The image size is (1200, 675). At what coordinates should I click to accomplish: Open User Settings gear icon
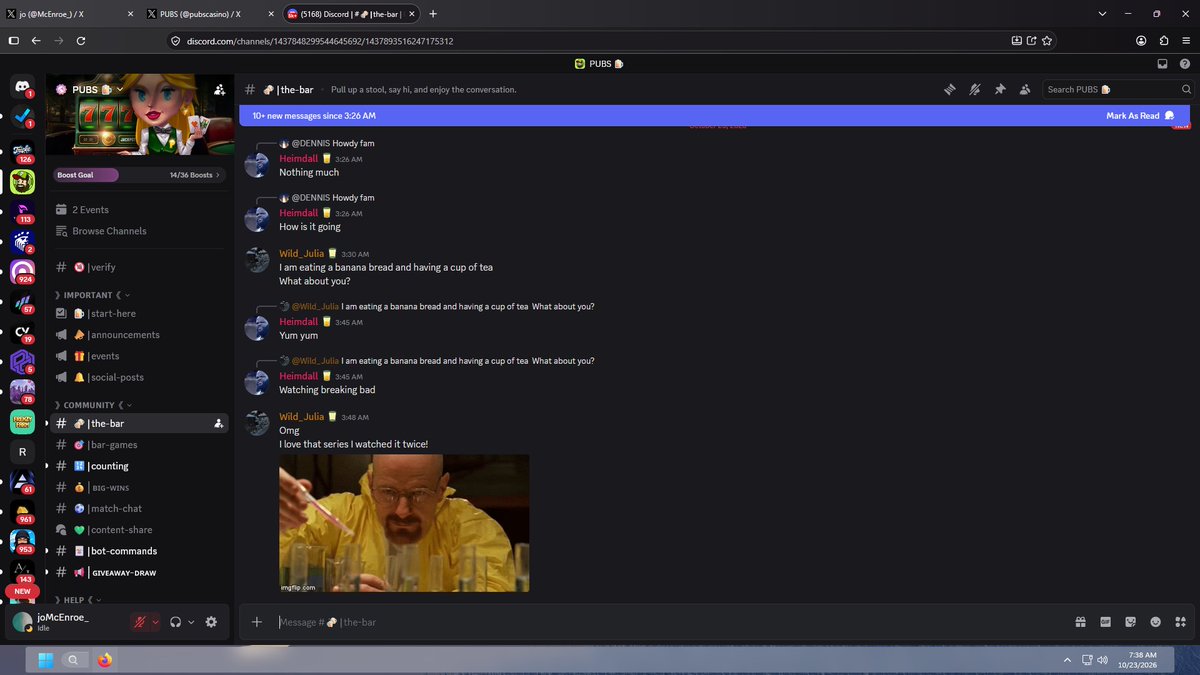(211, 622)
